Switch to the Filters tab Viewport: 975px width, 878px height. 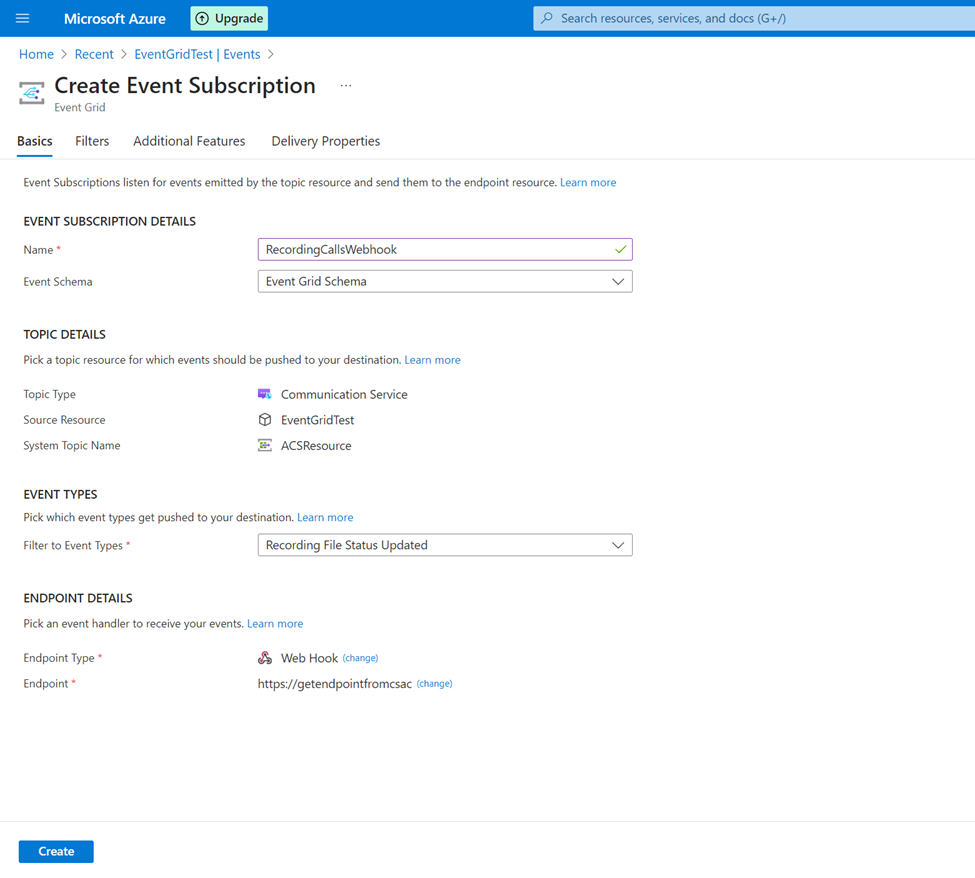point(92,141)
